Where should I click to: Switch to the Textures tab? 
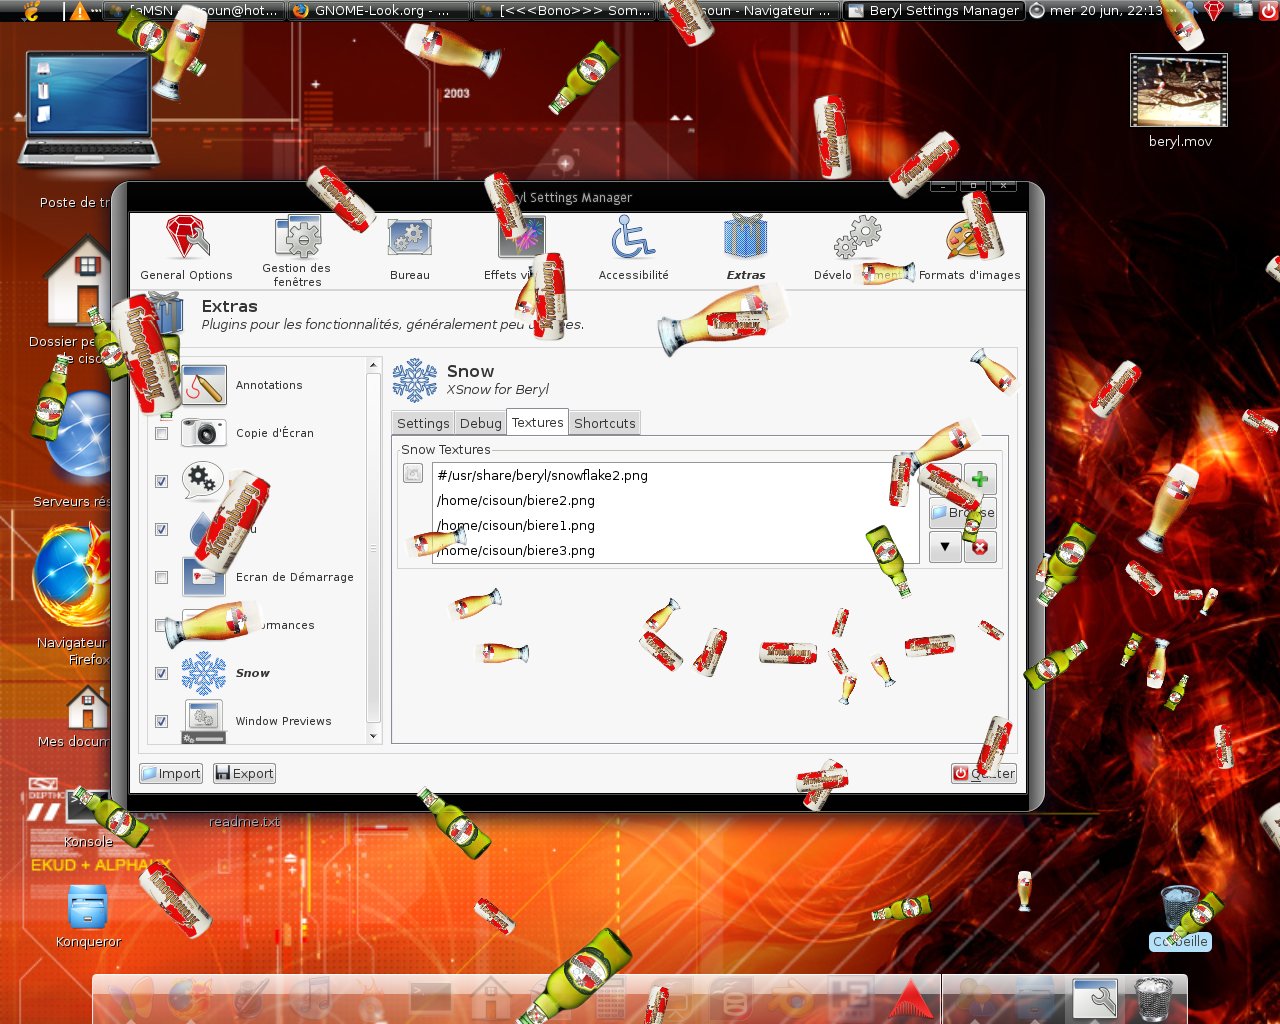tap(538, 422)
